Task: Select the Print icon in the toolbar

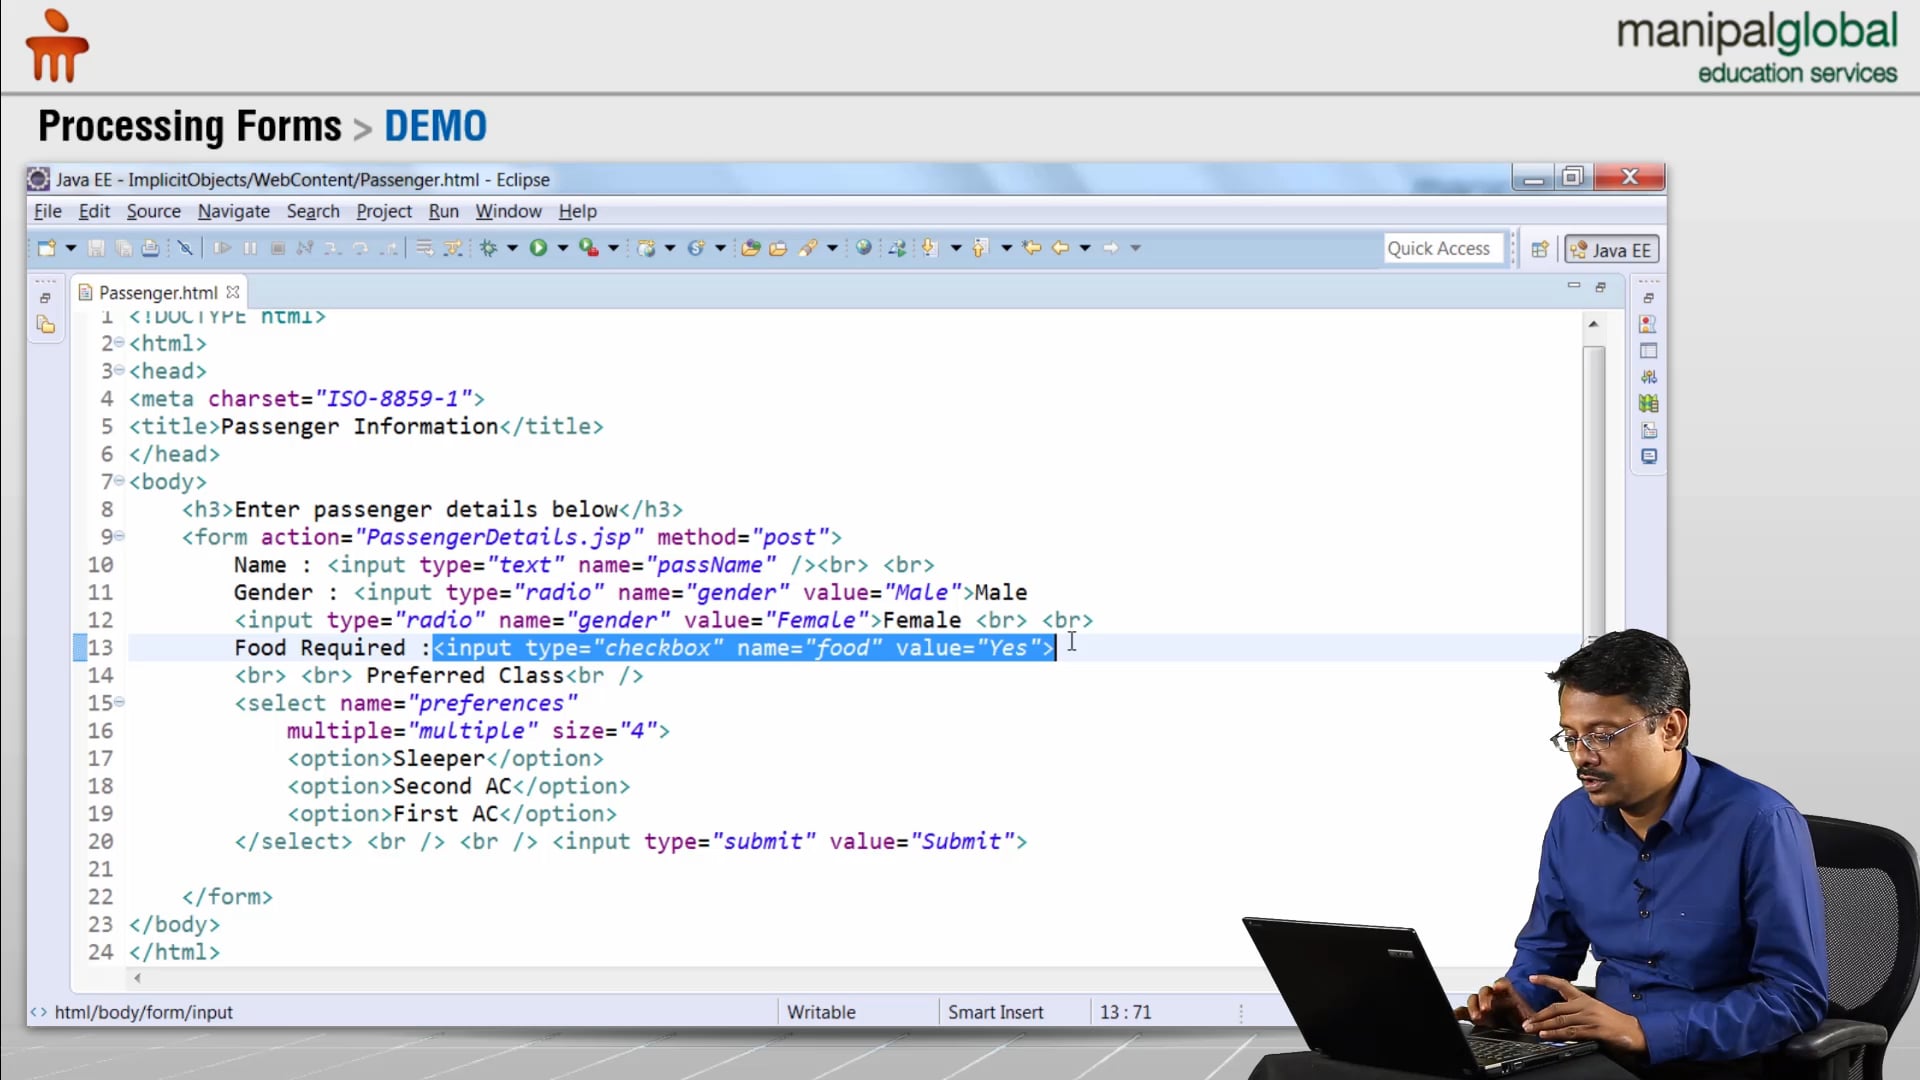Action: [150, 248]
